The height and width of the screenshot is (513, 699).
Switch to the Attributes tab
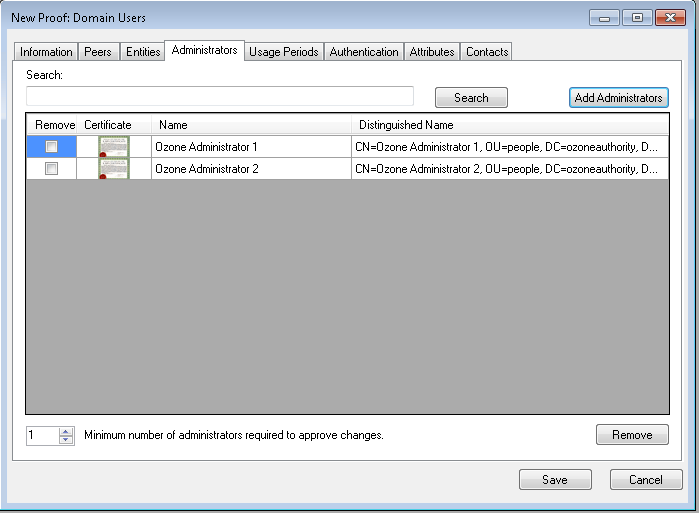(432, 52)
